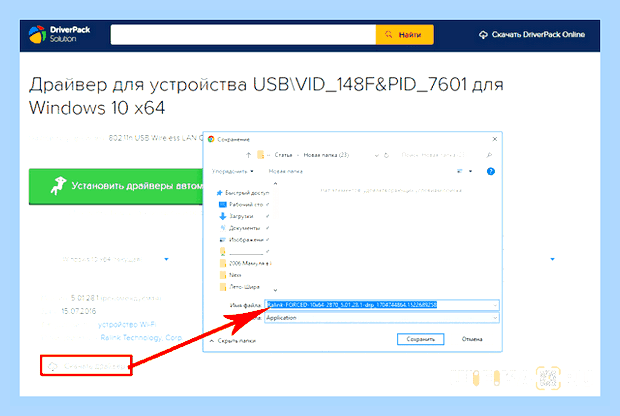Select the Новая папка (23) breadcrumb
Screen dimensions: 620x416
pyautogui.click(x=326, y=155)
